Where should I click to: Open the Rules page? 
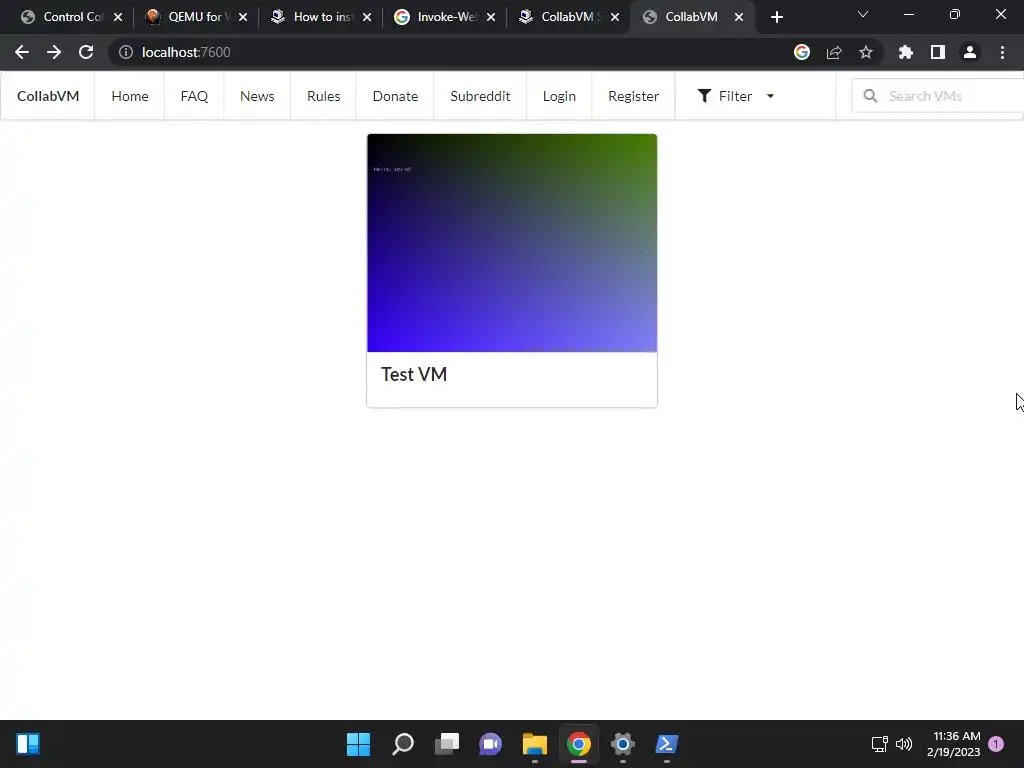pos(324,96)
